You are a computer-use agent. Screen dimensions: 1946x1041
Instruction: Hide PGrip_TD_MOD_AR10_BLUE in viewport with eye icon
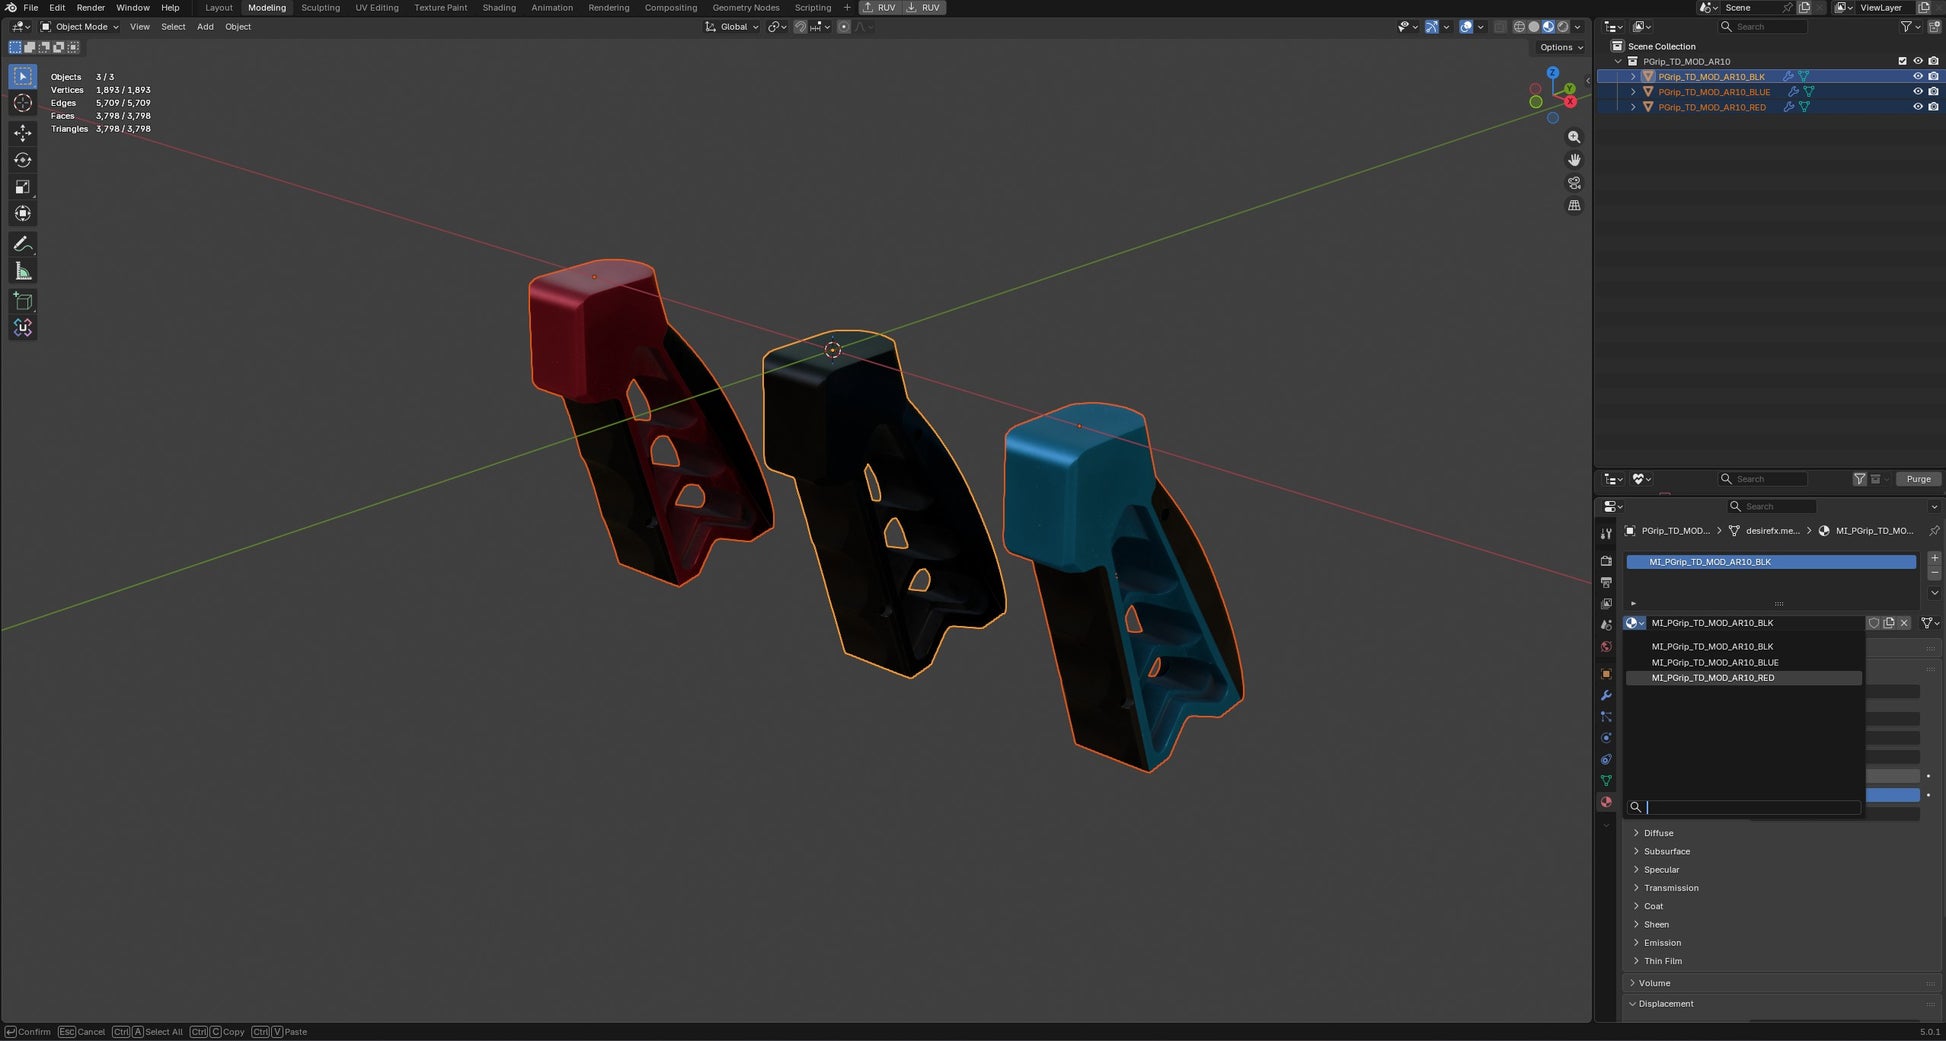[1918, 92]
